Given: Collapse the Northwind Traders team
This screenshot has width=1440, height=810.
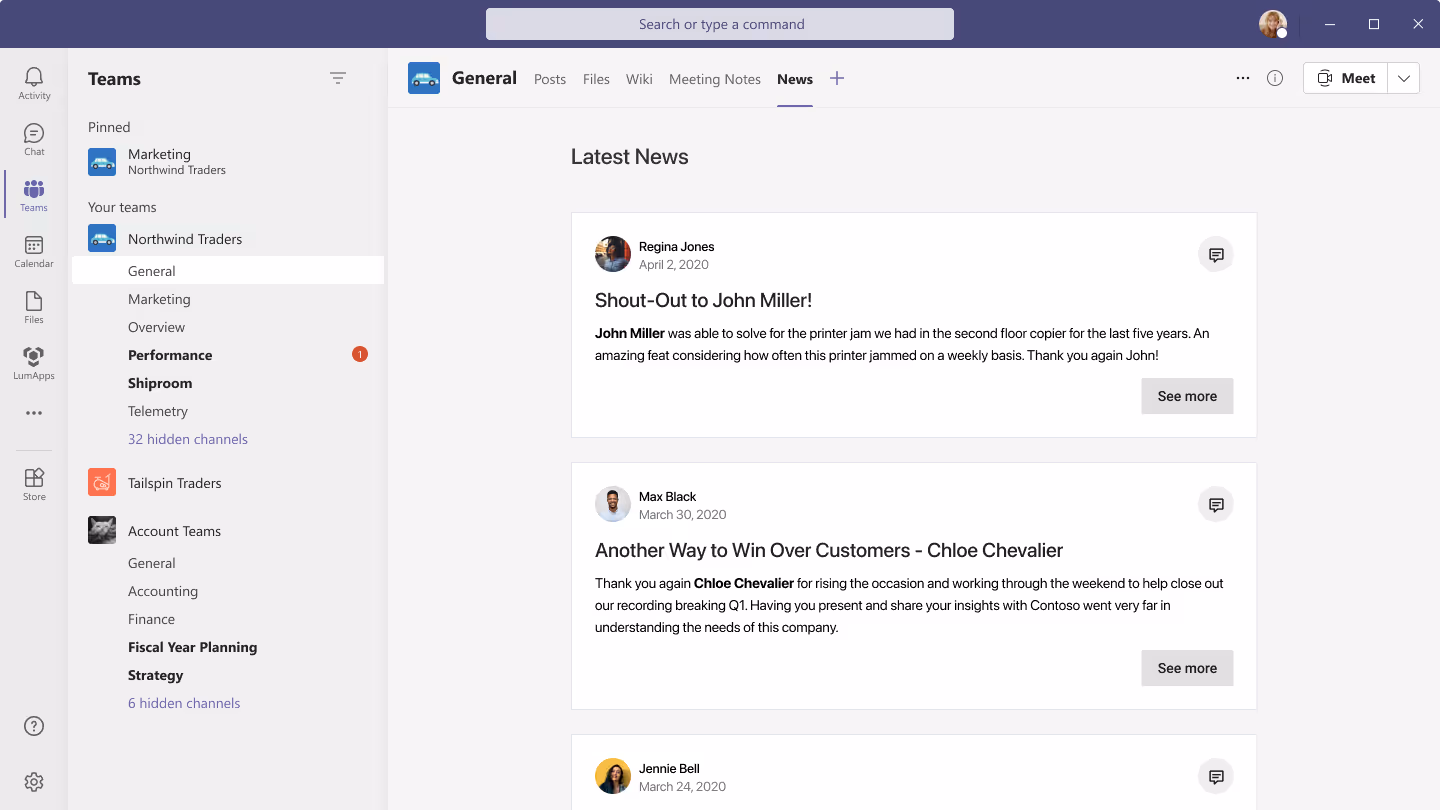Looking at the screenshot, I should pos(185,239).
